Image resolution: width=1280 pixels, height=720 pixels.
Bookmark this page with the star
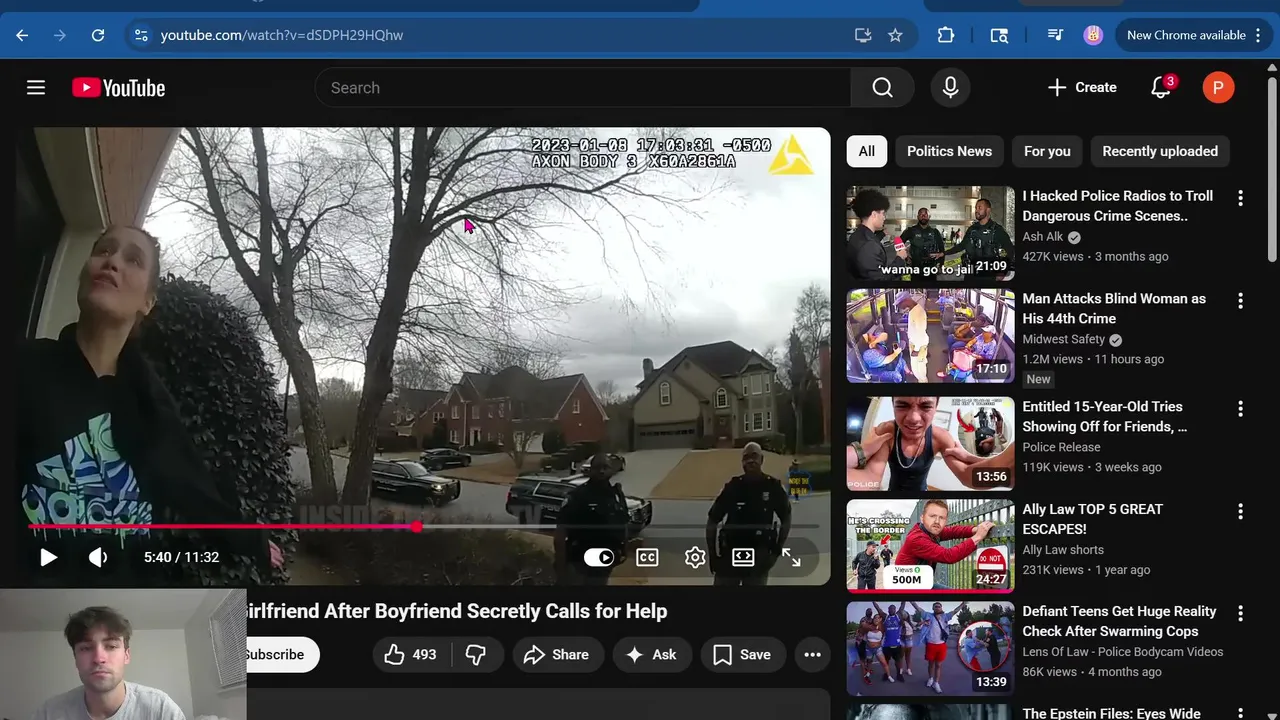click(x=895, y=35)
